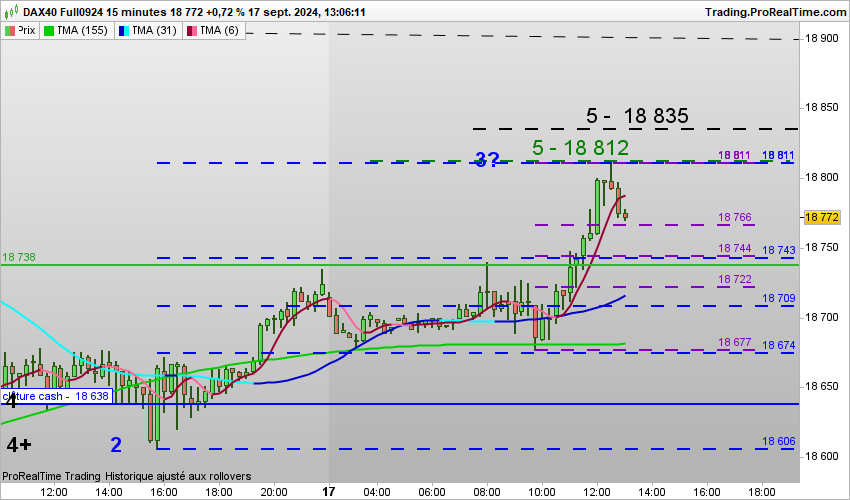850x500 pixels.
Task: Click the black label 5 - 18 835
Action: [637, 116]
